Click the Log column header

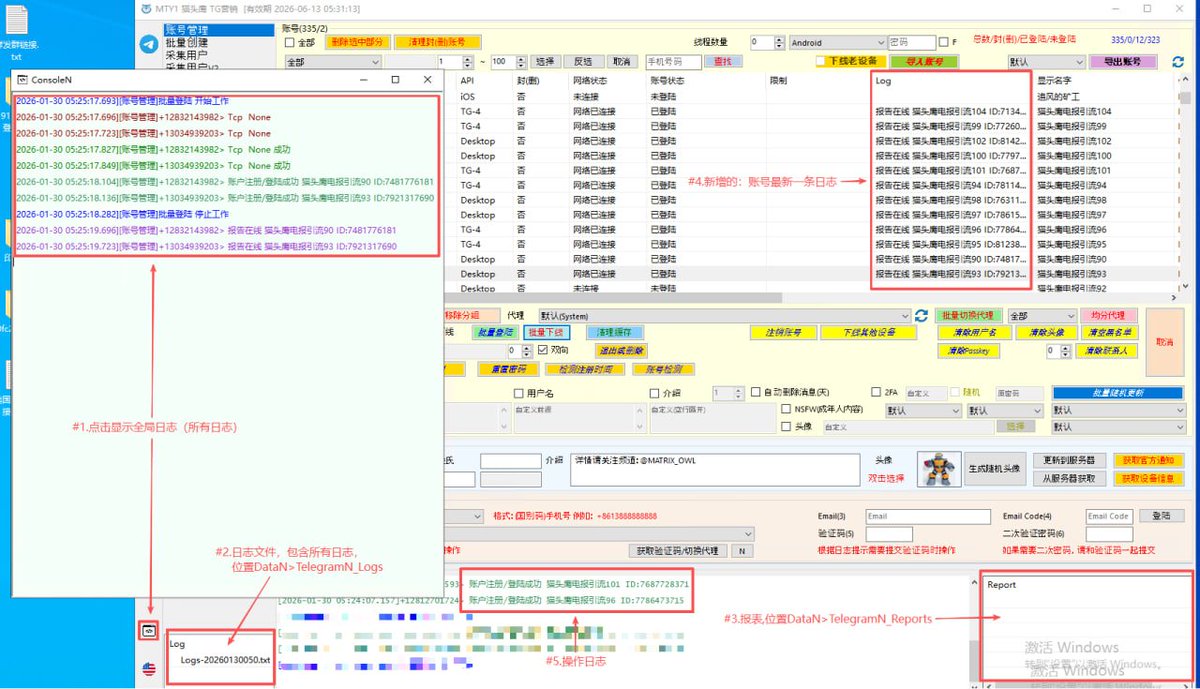(x=884, y=81)
